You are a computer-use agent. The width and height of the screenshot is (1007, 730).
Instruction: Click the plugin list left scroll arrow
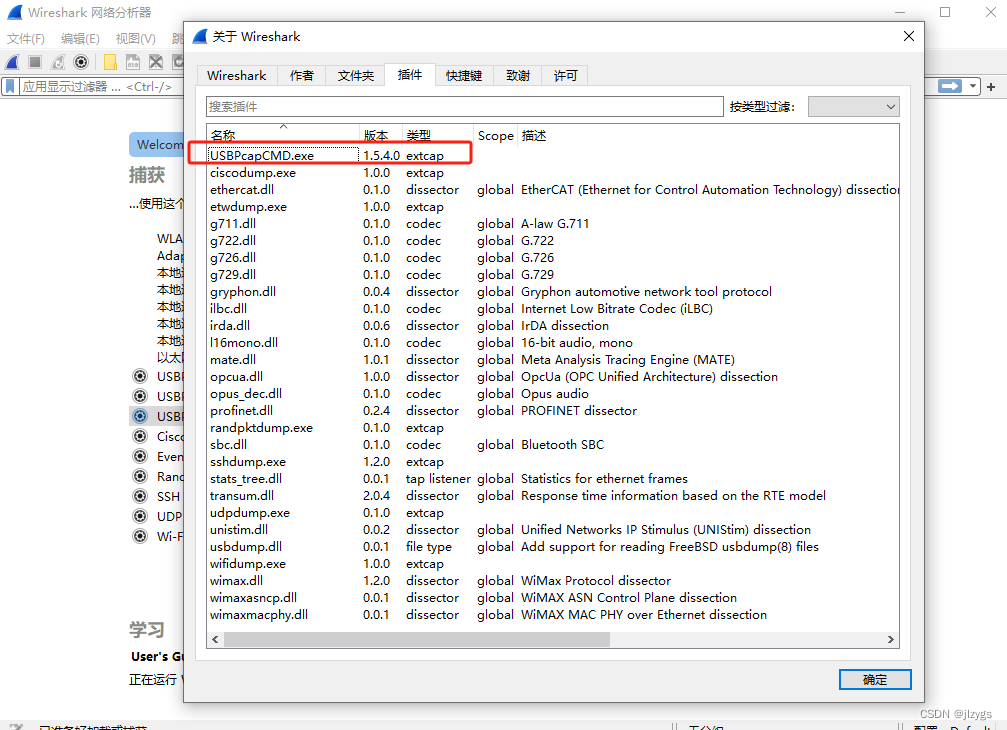215,639
